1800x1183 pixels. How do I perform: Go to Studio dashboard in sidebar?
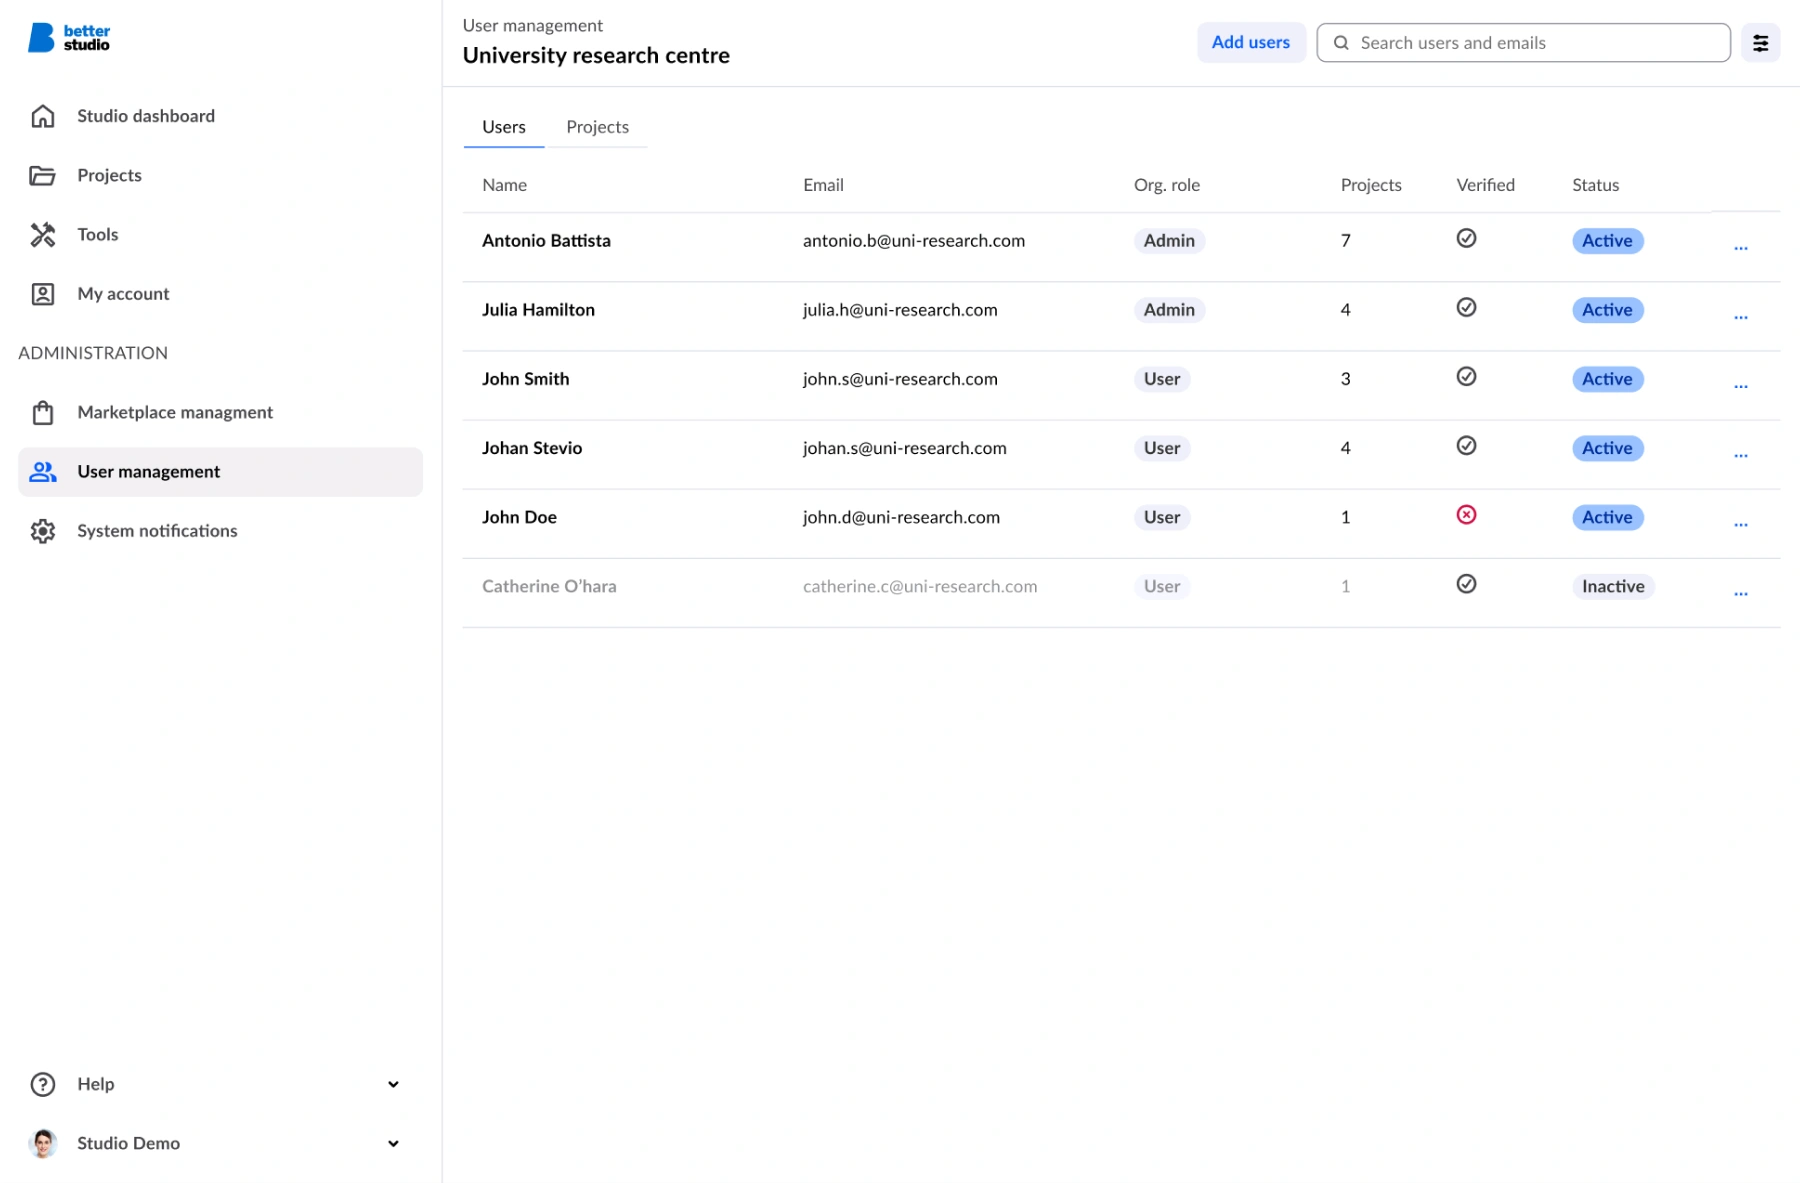click(x=220, y=116)
